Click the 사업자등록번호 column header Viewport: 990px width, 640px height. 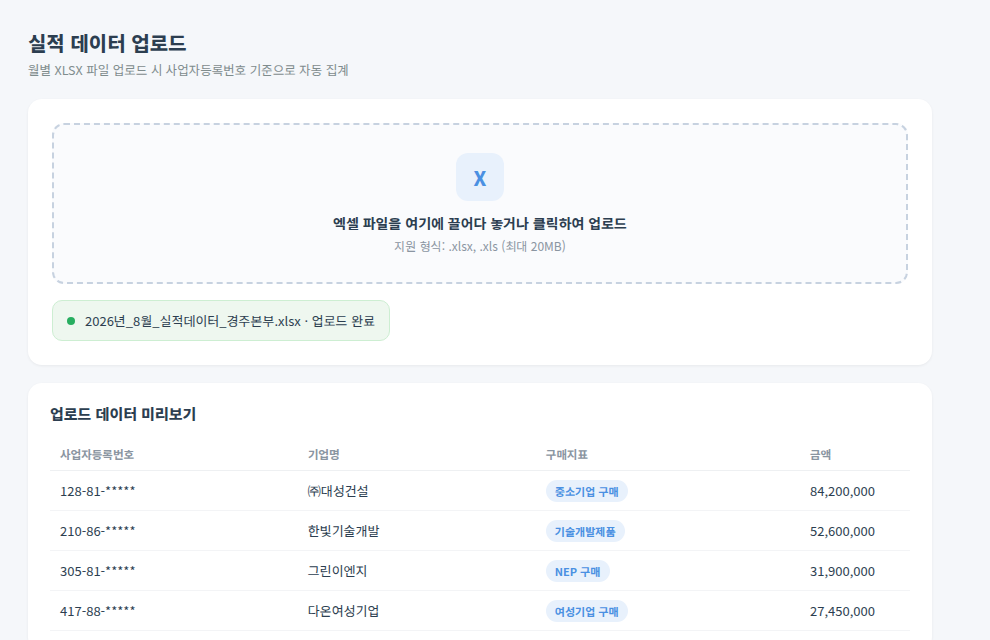pos(97,454)
